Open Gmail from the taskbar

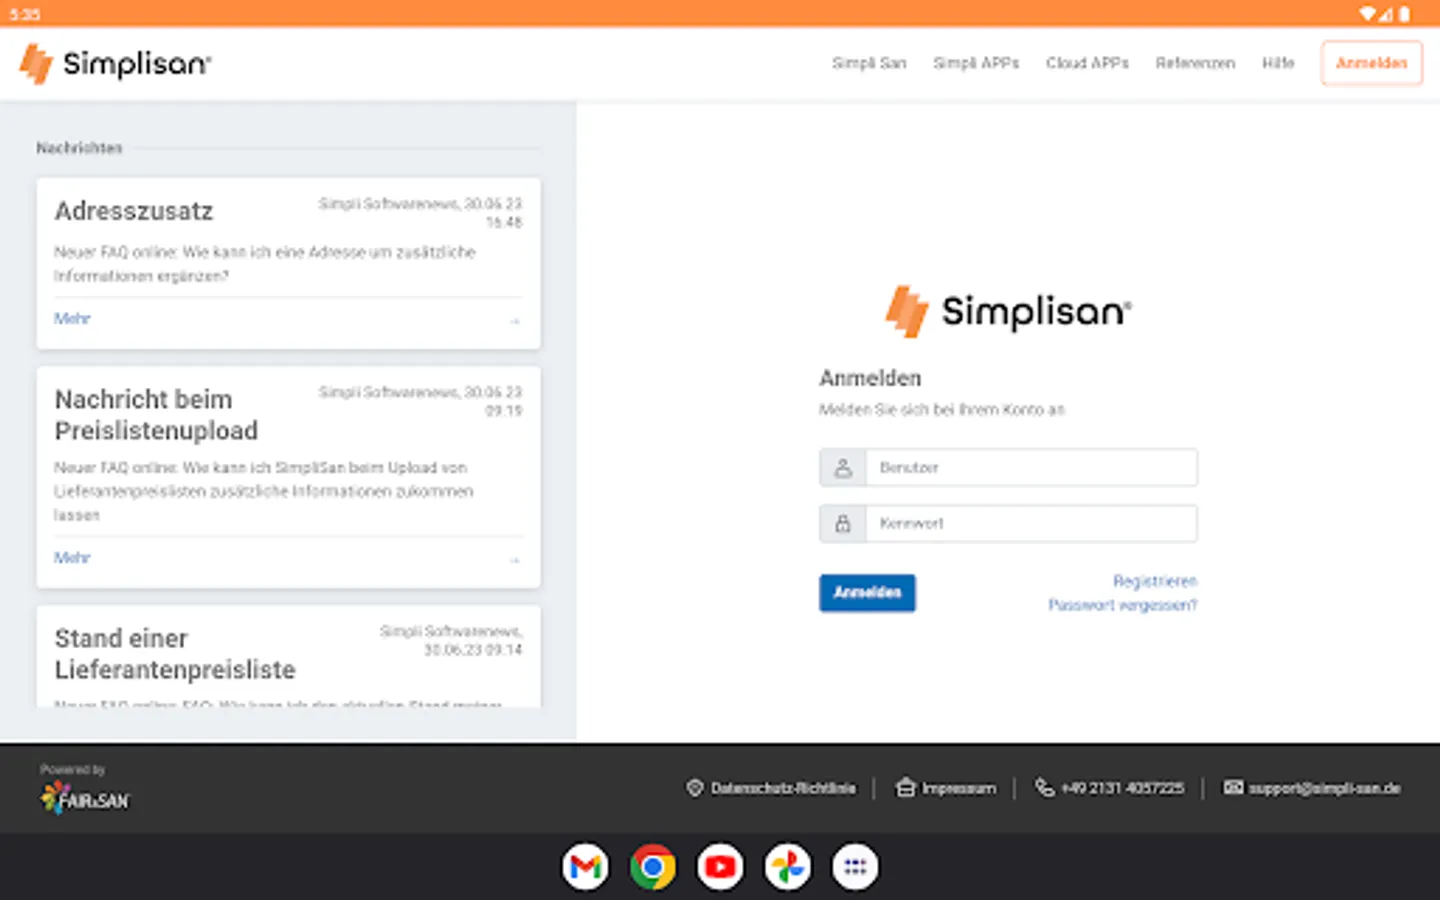coord(585,867)
